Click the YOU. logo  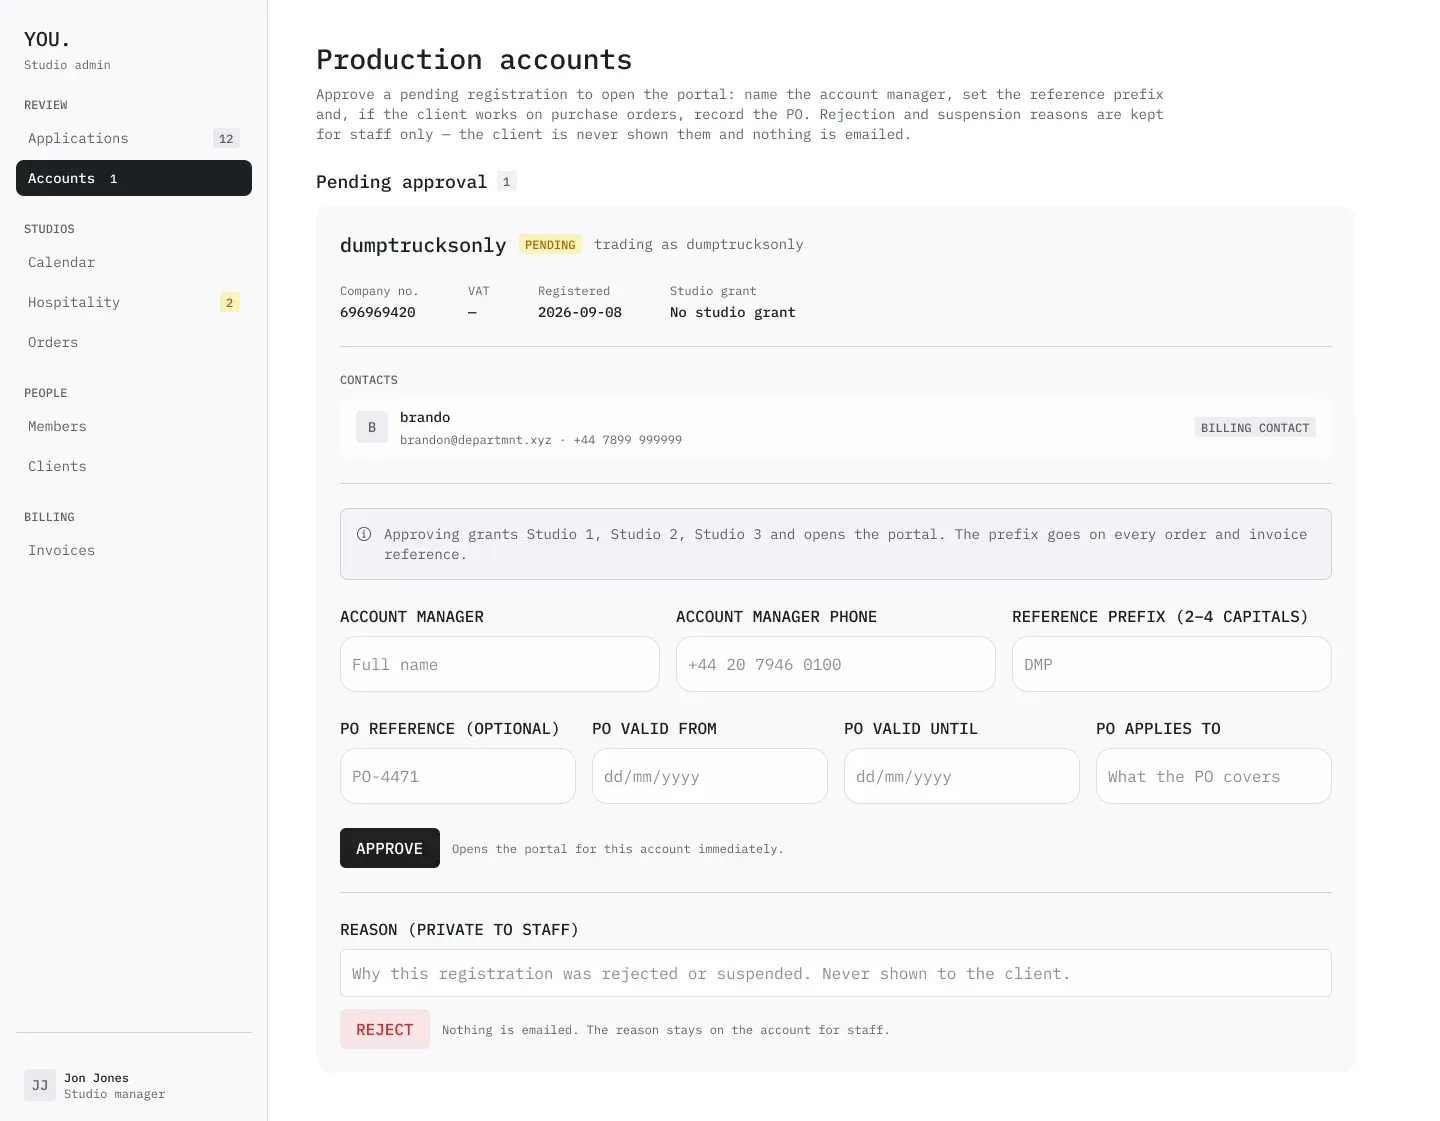[x=47, y=39]
